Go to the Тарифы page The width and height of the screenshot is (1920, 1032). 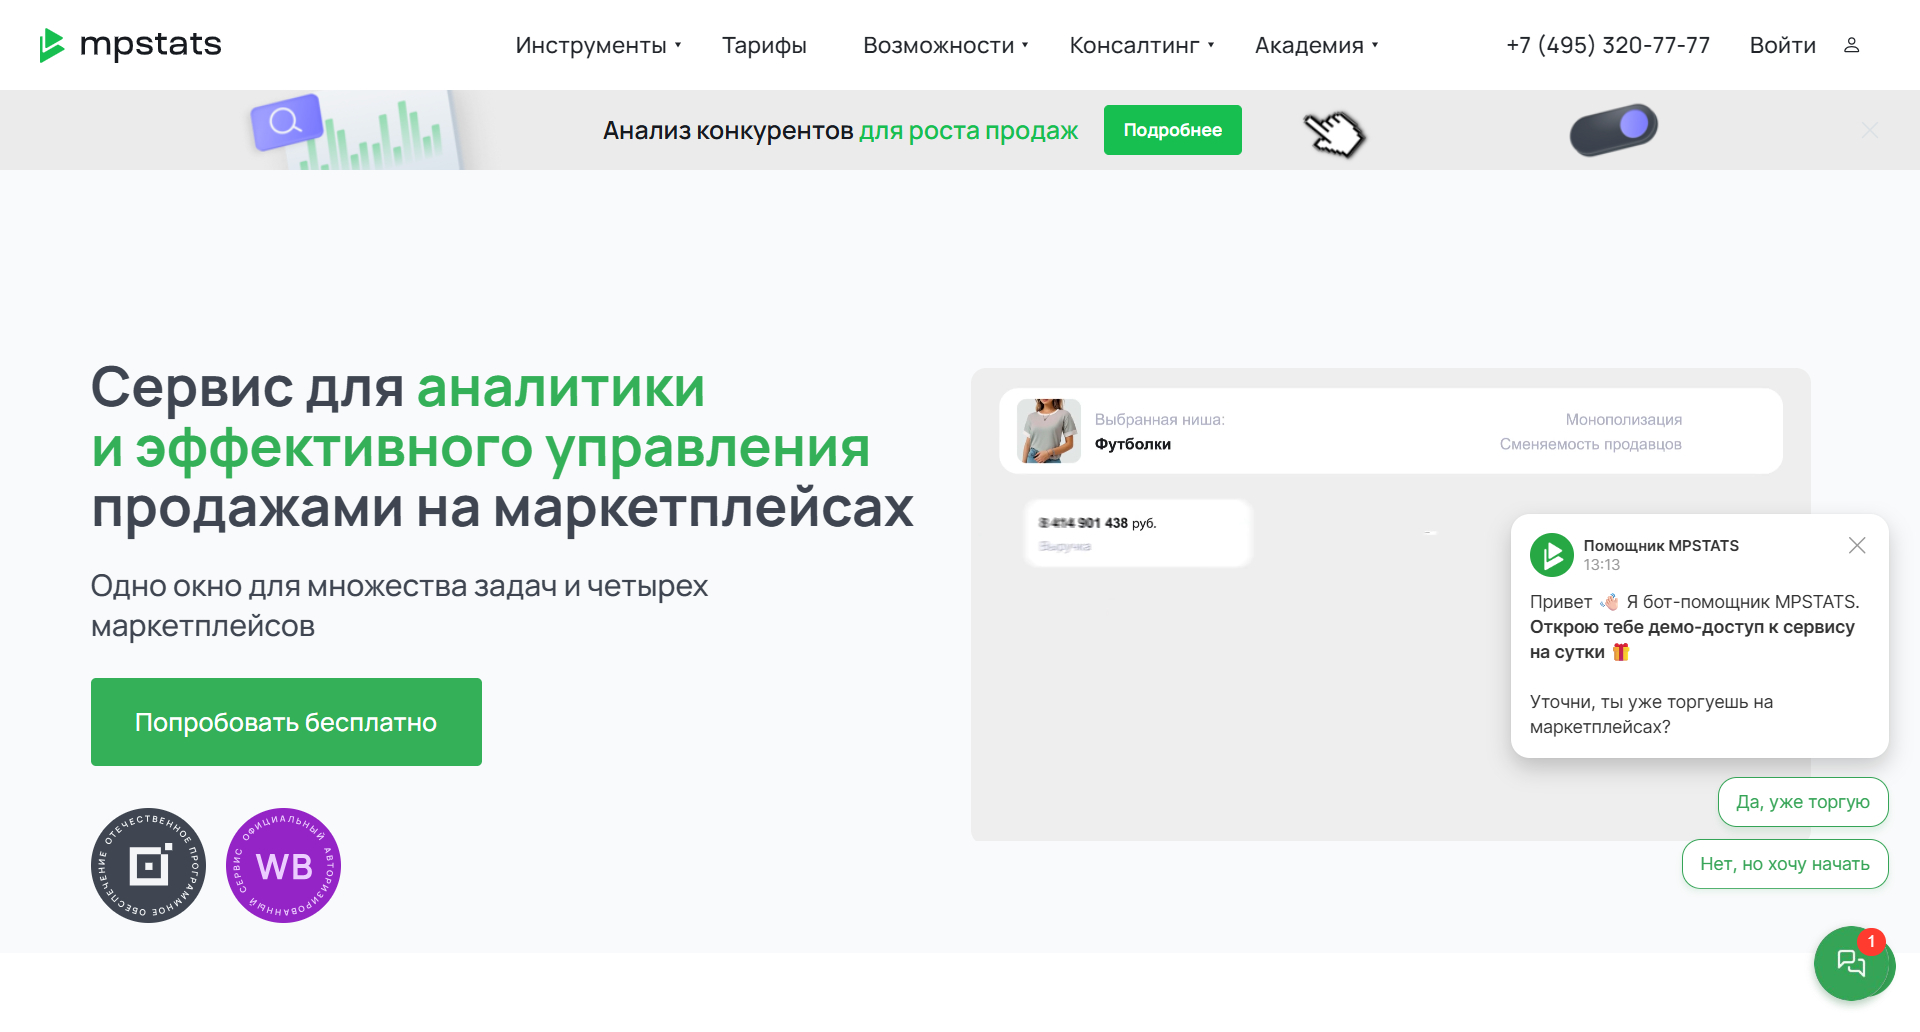(764, 45)
